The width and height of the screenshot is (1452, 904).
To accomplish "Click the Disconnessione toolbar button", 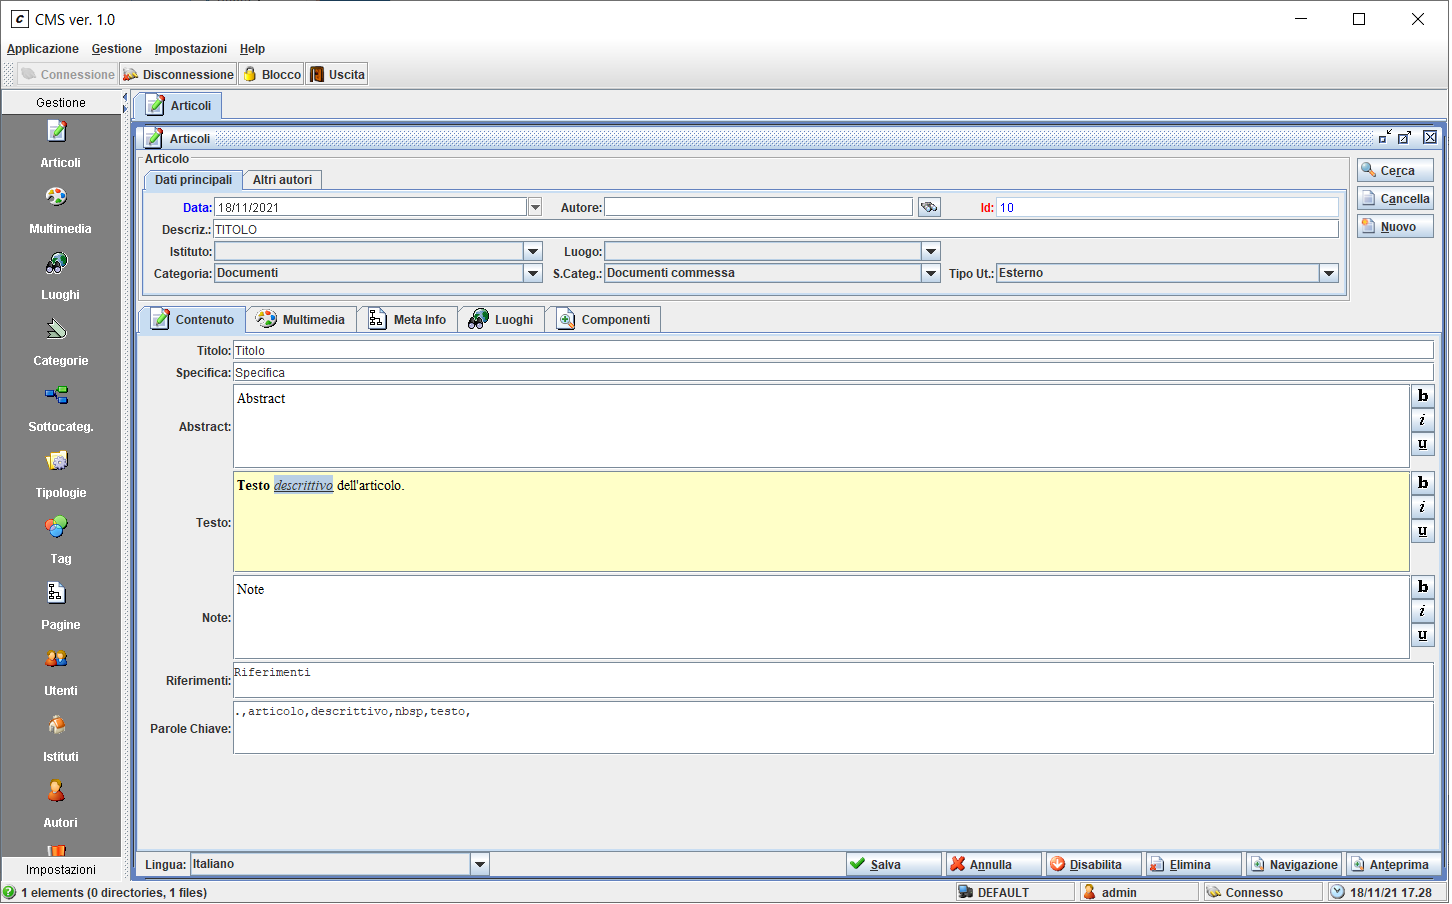I will pos(178,74).
